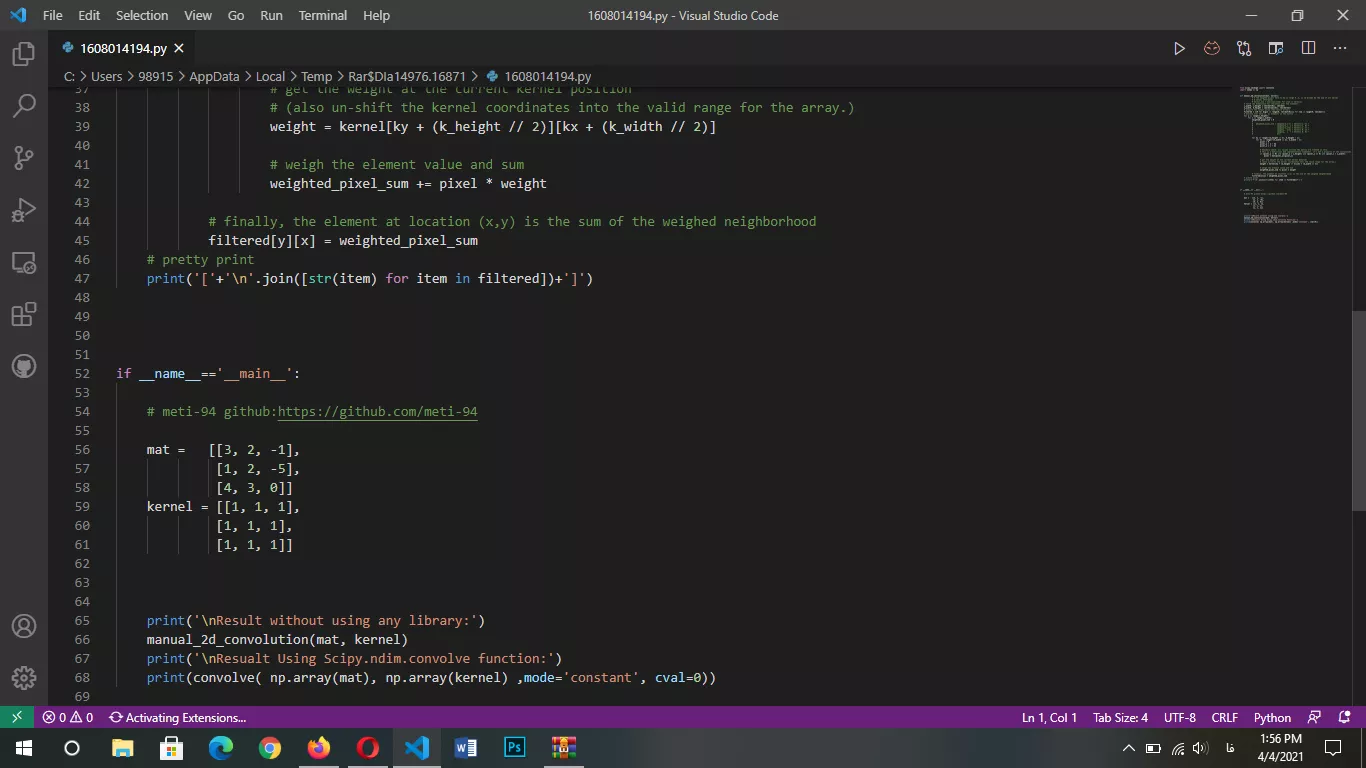
Task: Change indentation via Tab Size: 4
Action: point(1120,717)
